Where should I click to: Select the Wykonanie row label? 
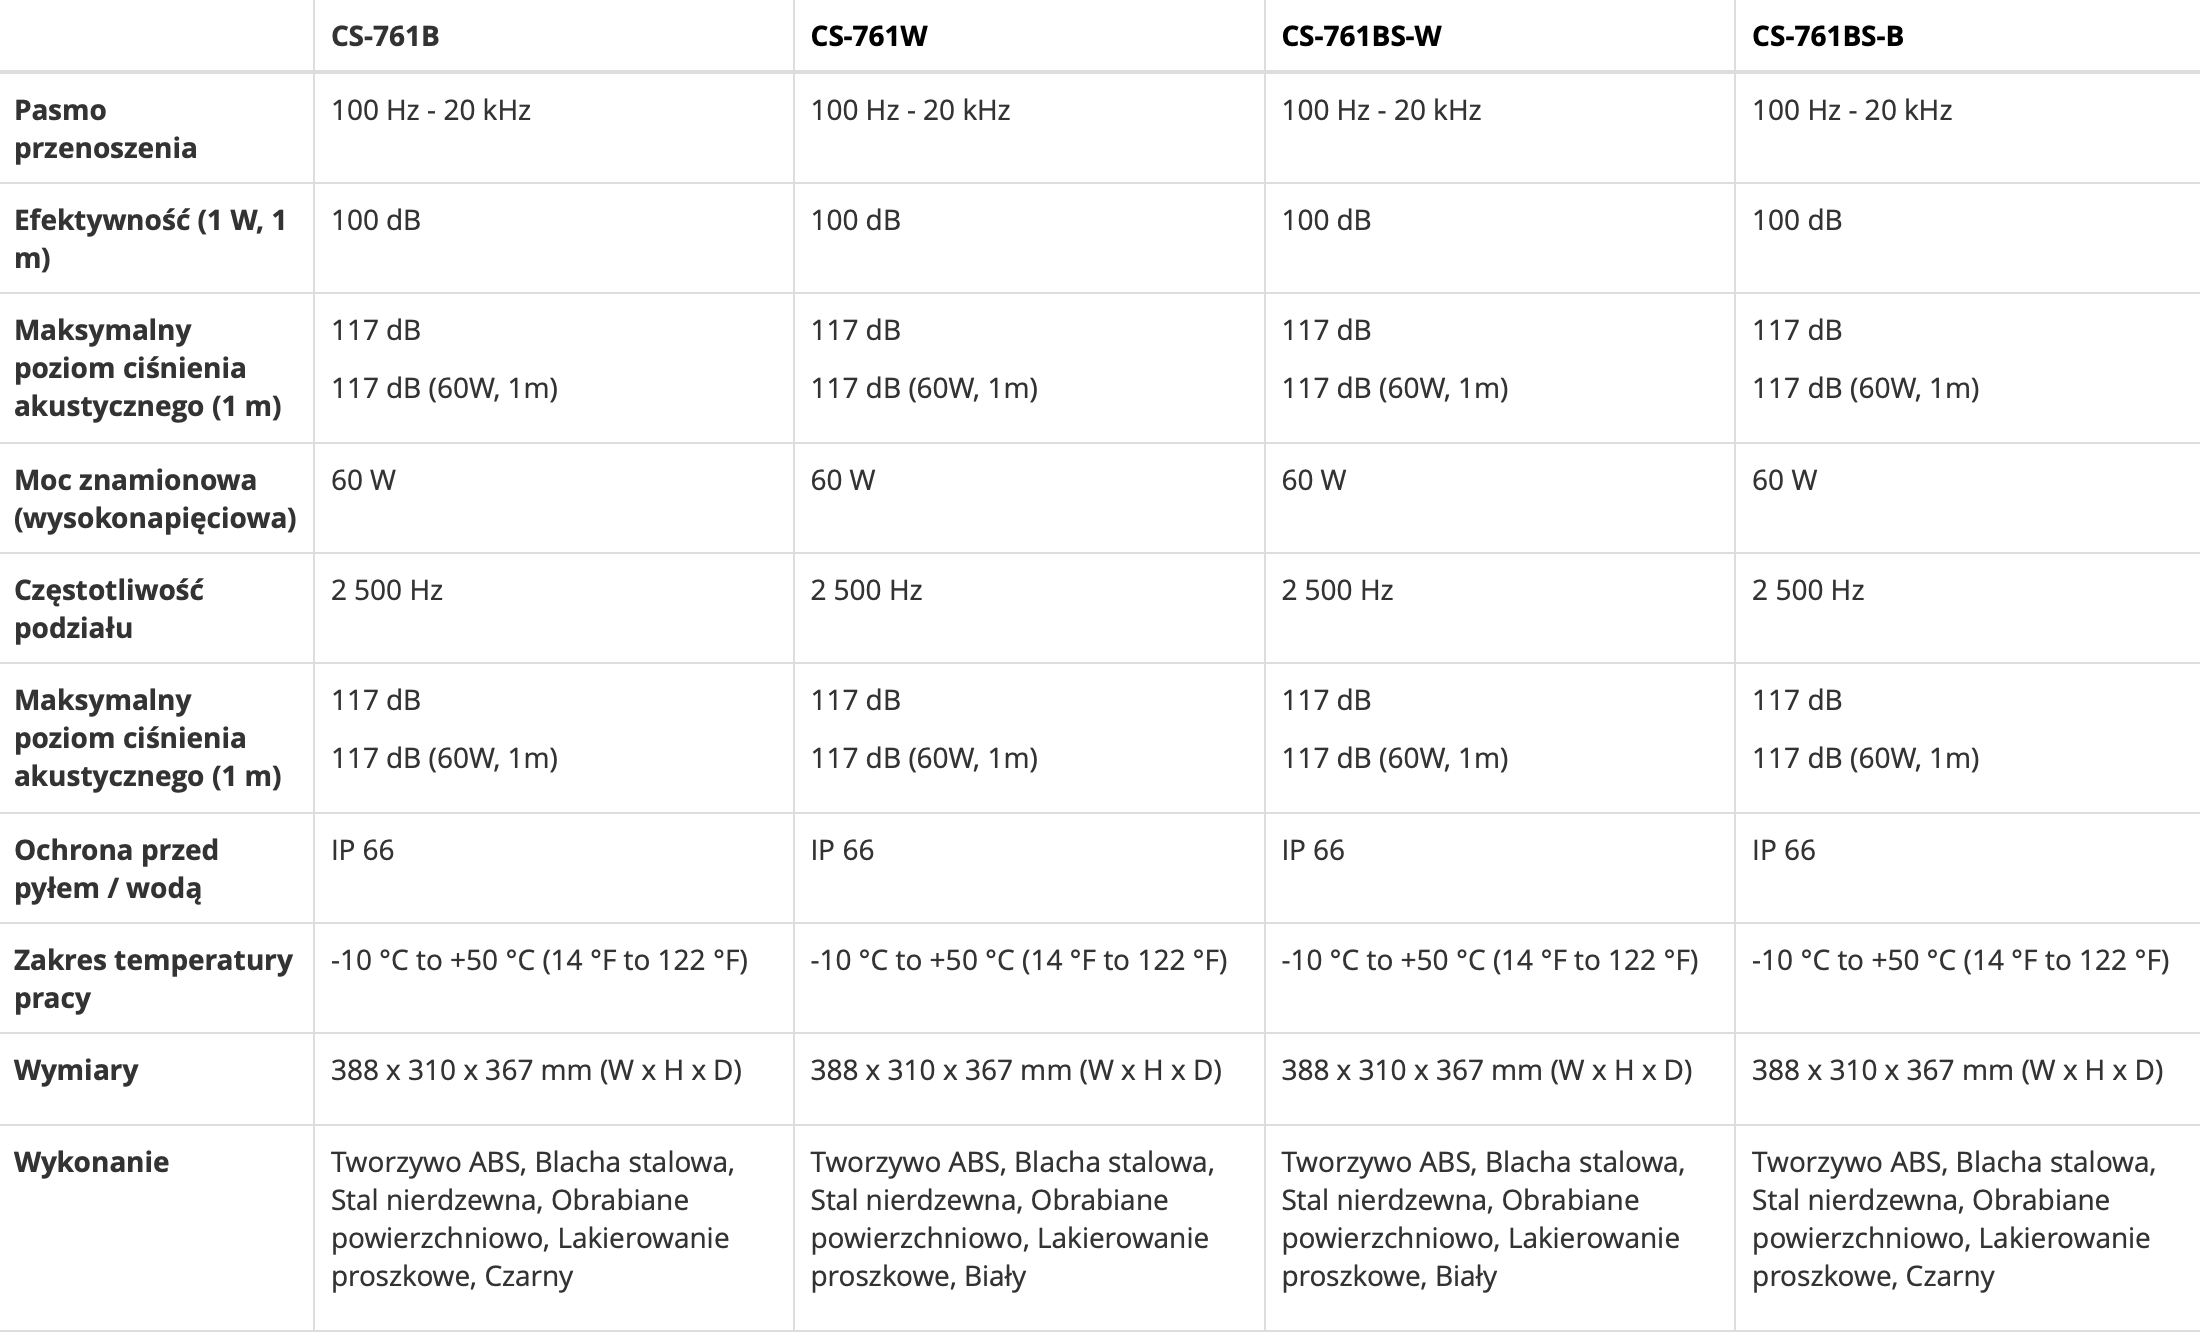click(x=91, y=1162)
